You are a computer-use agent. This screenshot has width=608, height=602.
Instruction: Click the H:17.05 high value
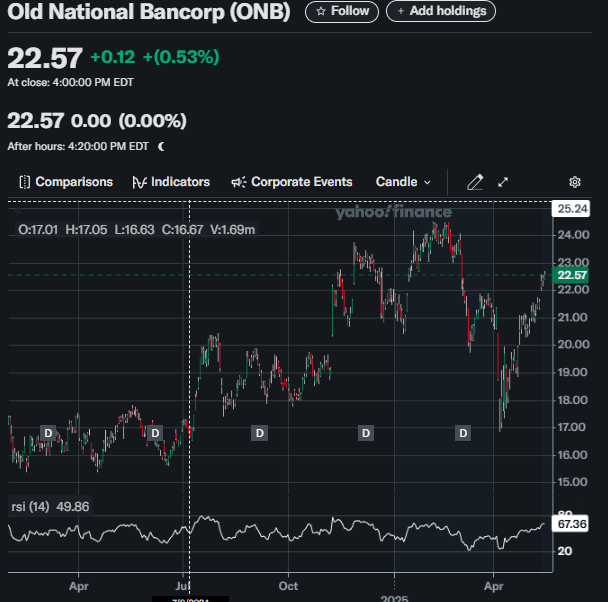click(86, 230)
